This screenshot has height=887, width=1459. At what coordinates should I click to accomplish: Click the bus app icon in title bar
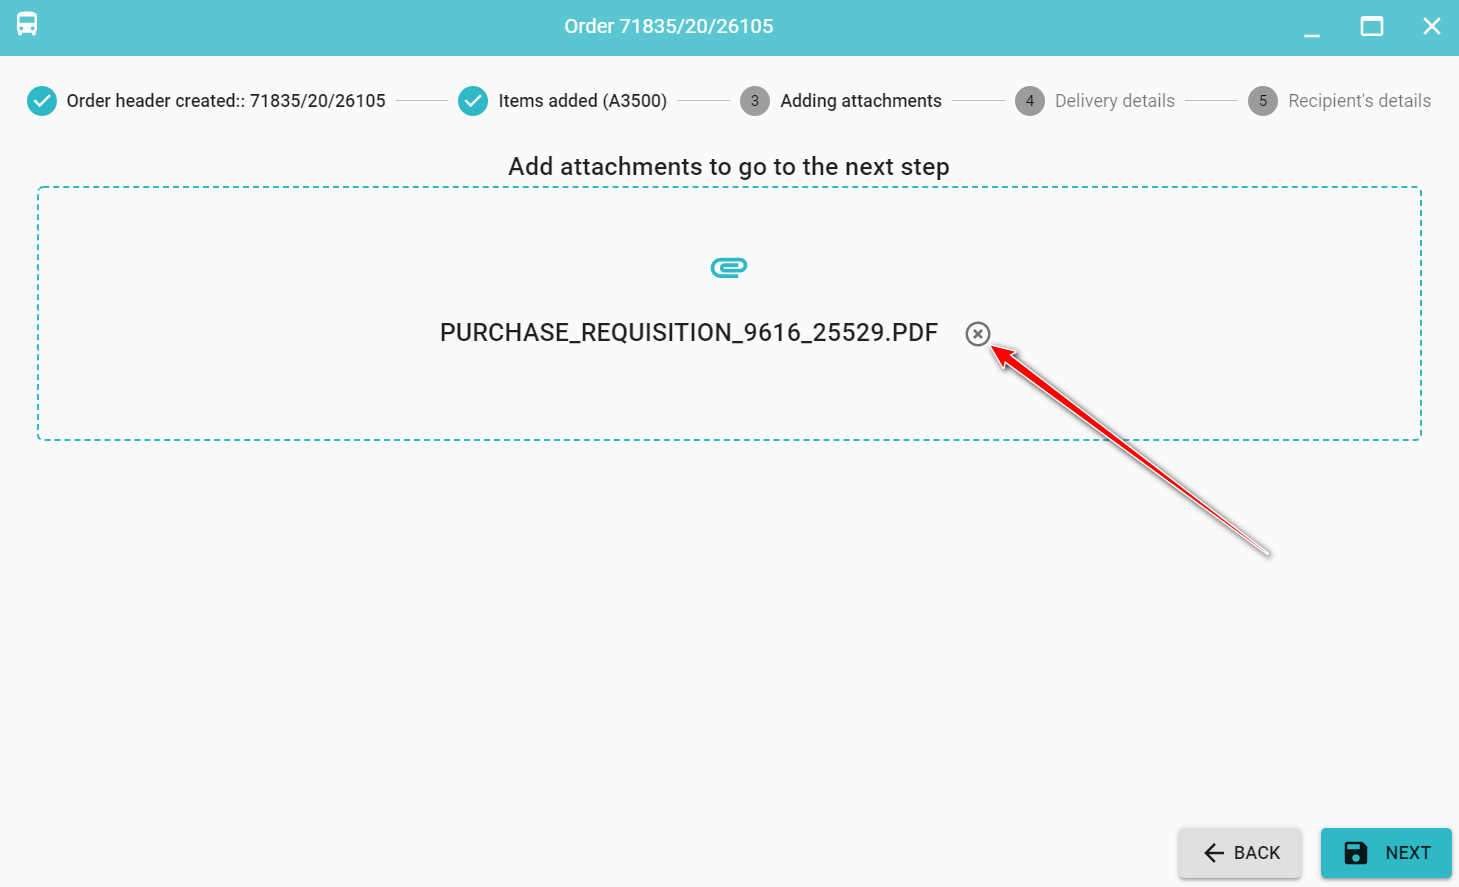(x=27, y=25)
